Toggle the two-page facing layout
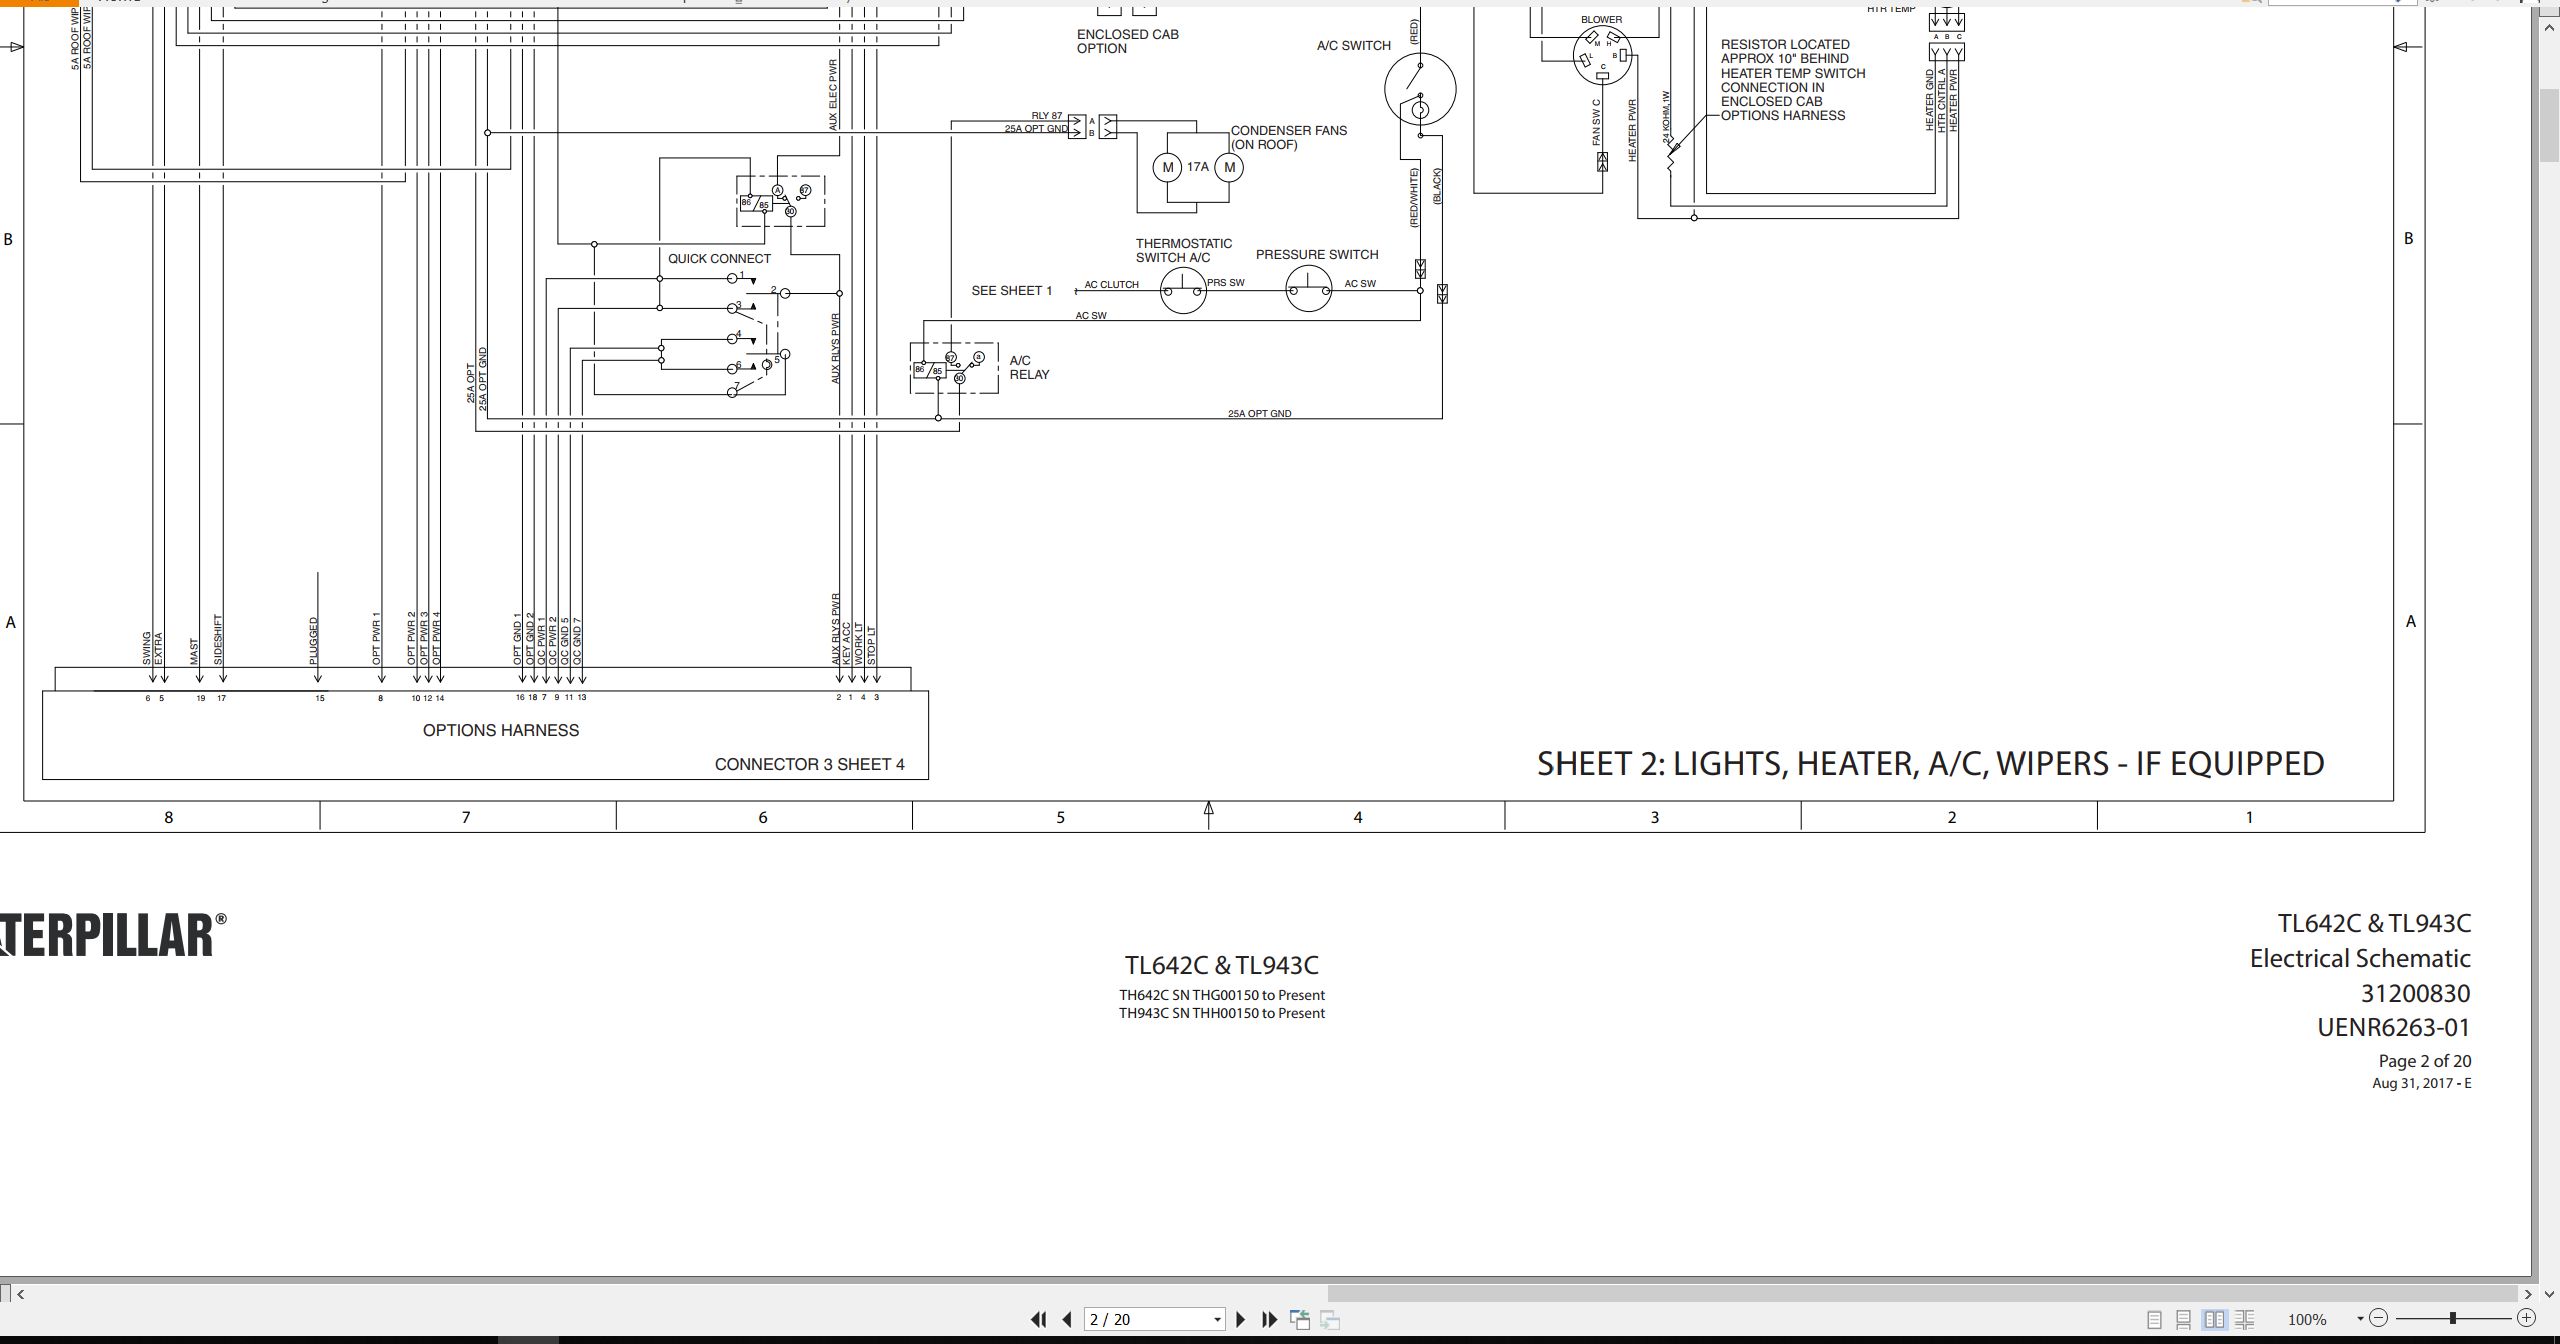Image resolution: width=2560 pixels, height=1344 pixels. tap(2214, 1320)
